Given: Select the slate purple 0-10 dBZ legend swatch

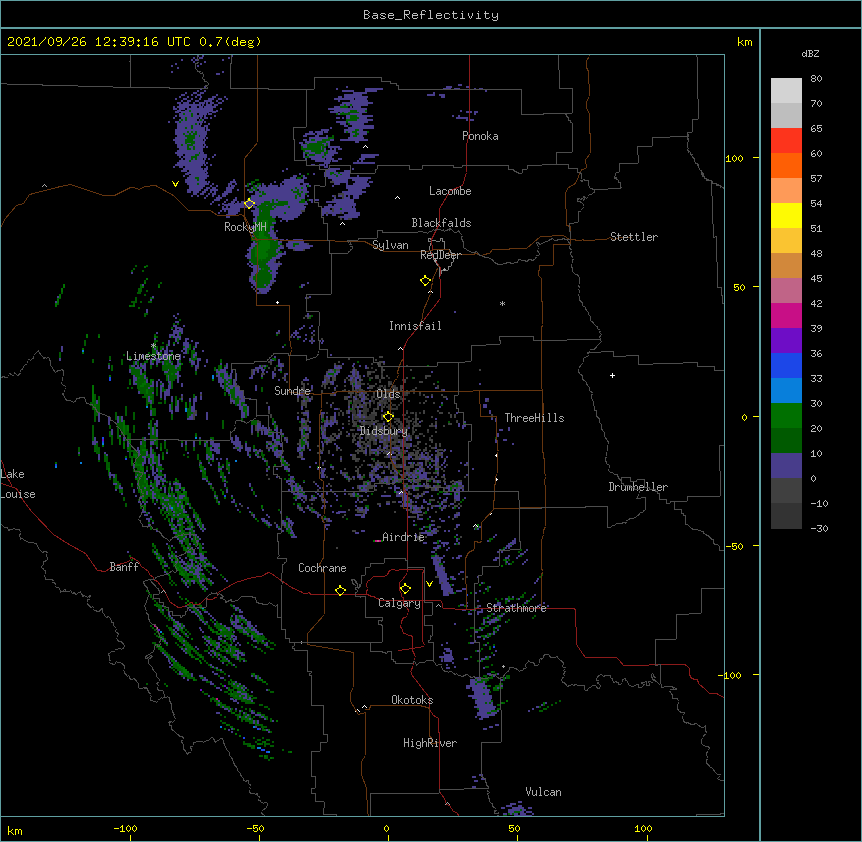Looking at the screenshot, I should pyautogui.click(x=786, y=466).
